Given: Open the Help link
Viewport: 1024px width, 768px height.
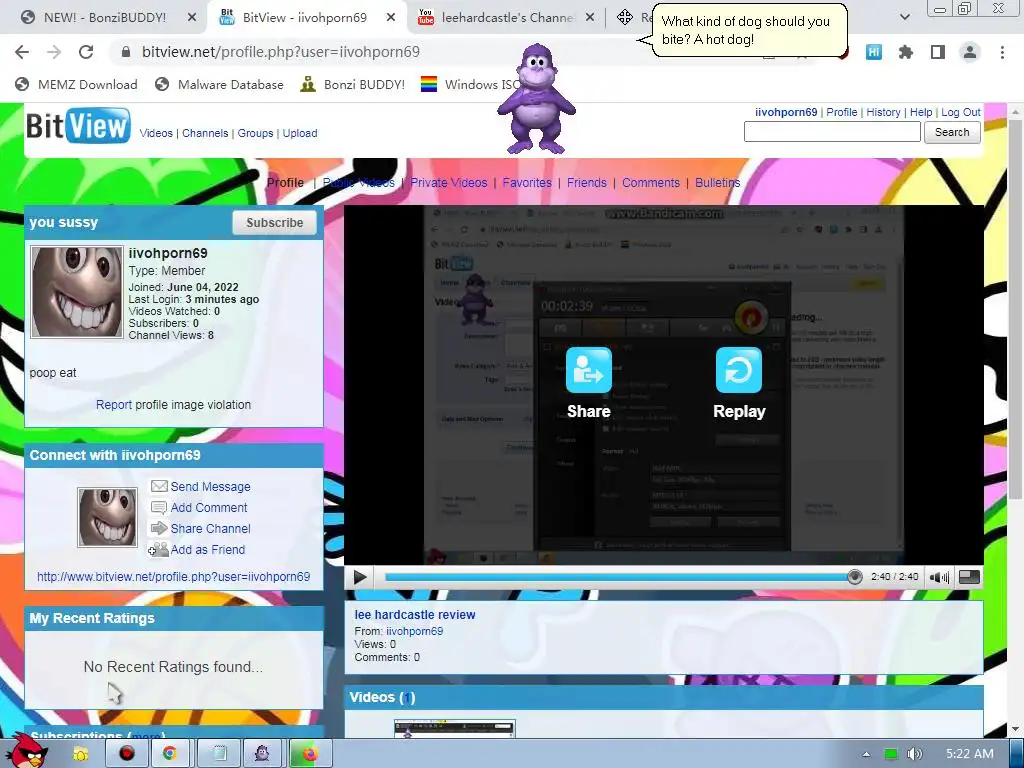Looking at the screenshot, I should tap(921, 112).
